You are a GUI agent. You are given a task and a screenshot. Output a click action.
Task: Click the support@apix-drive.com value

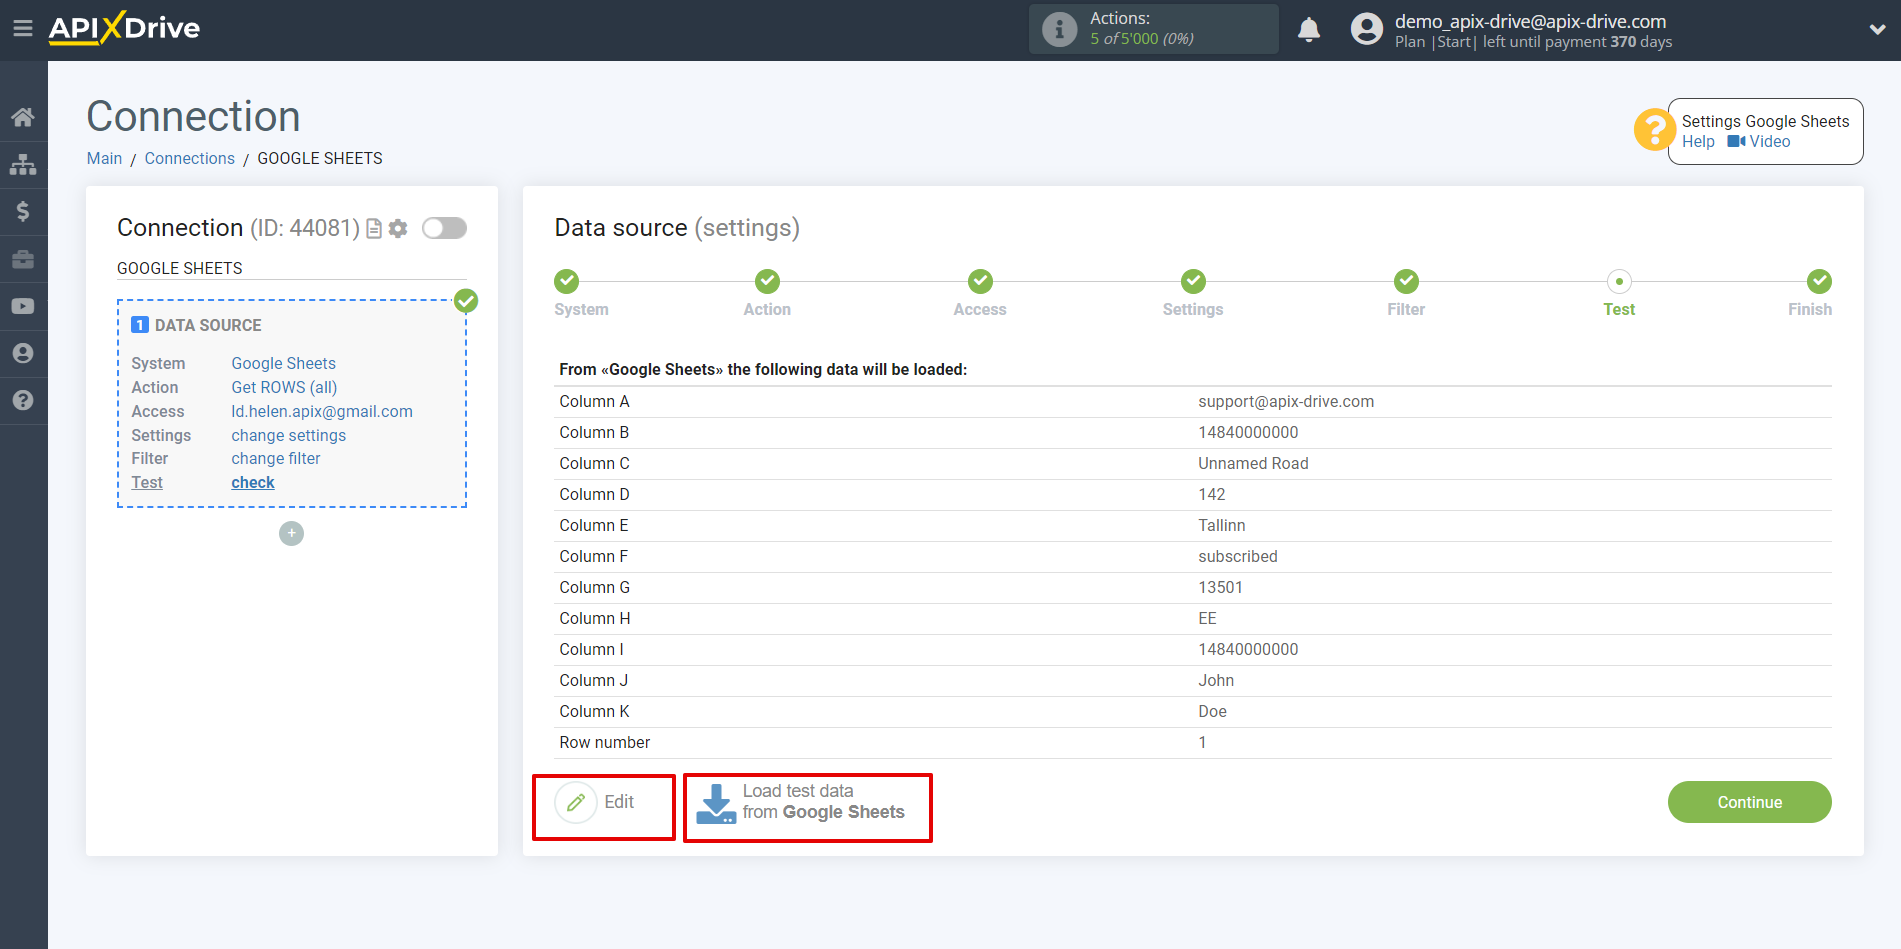(1286, 402)
